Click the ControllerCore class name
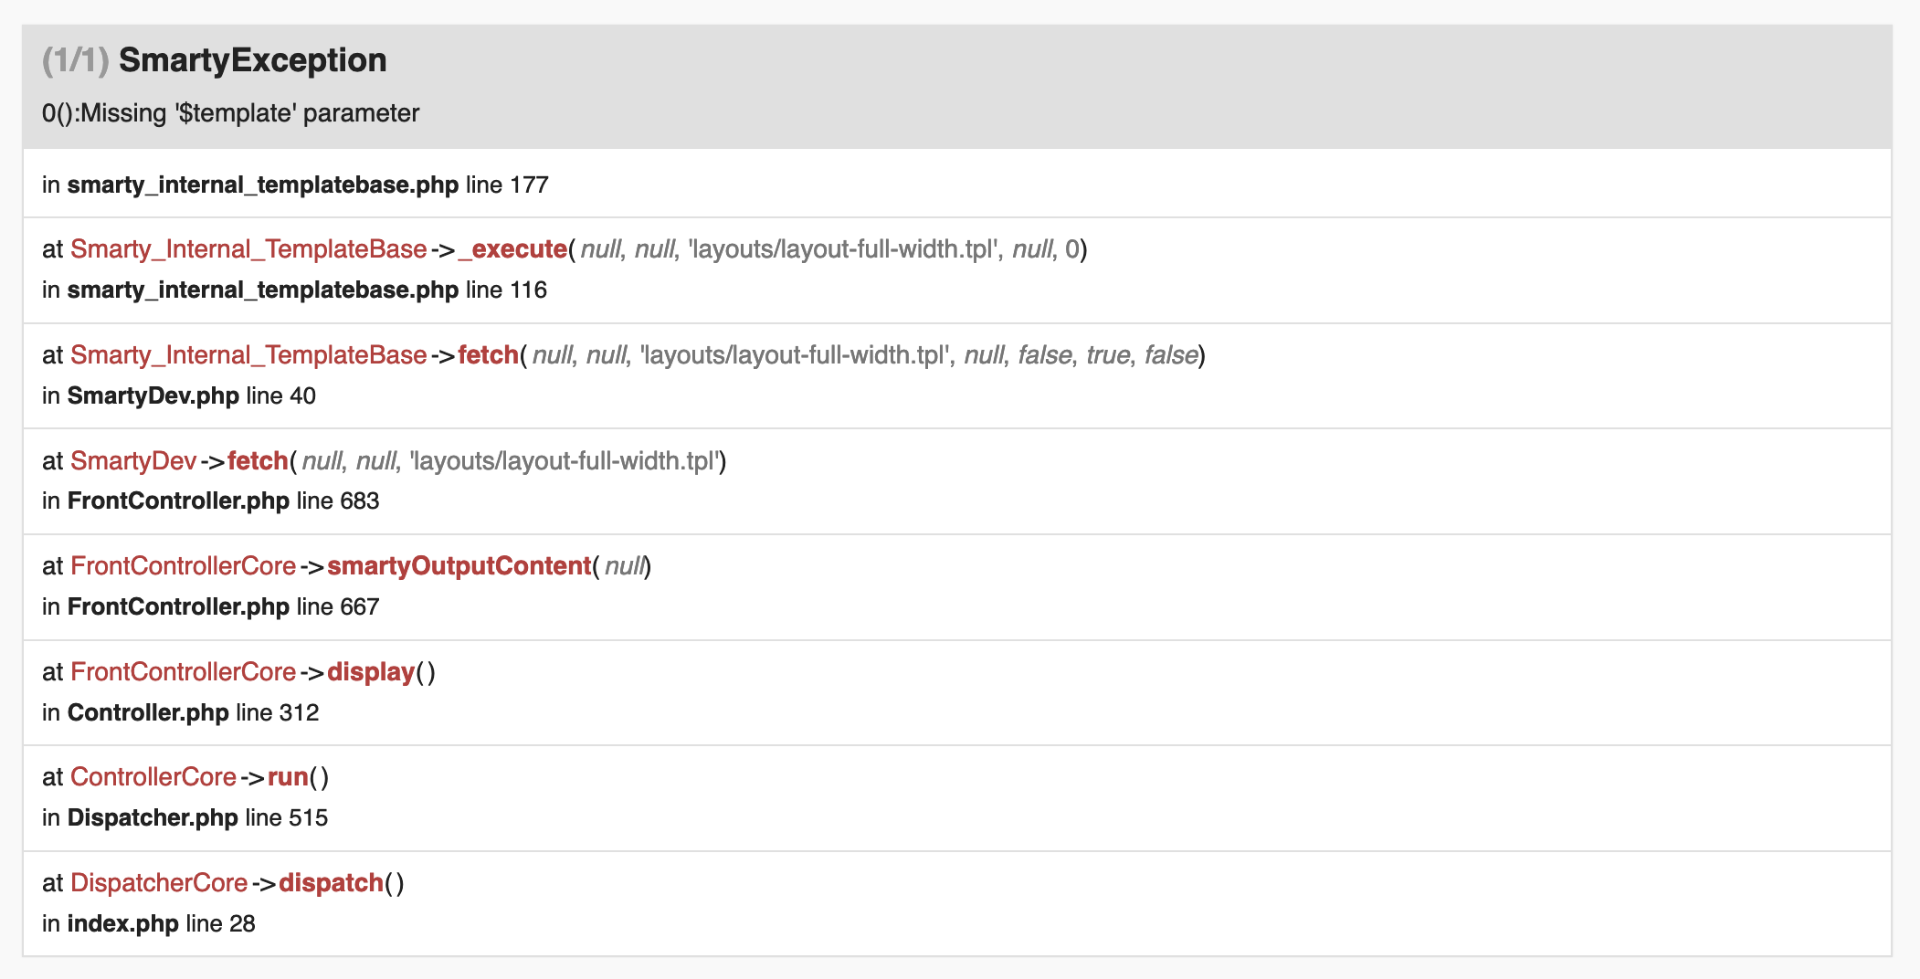This screenshot has height=979, width=1920. click(x=153, y=777)
